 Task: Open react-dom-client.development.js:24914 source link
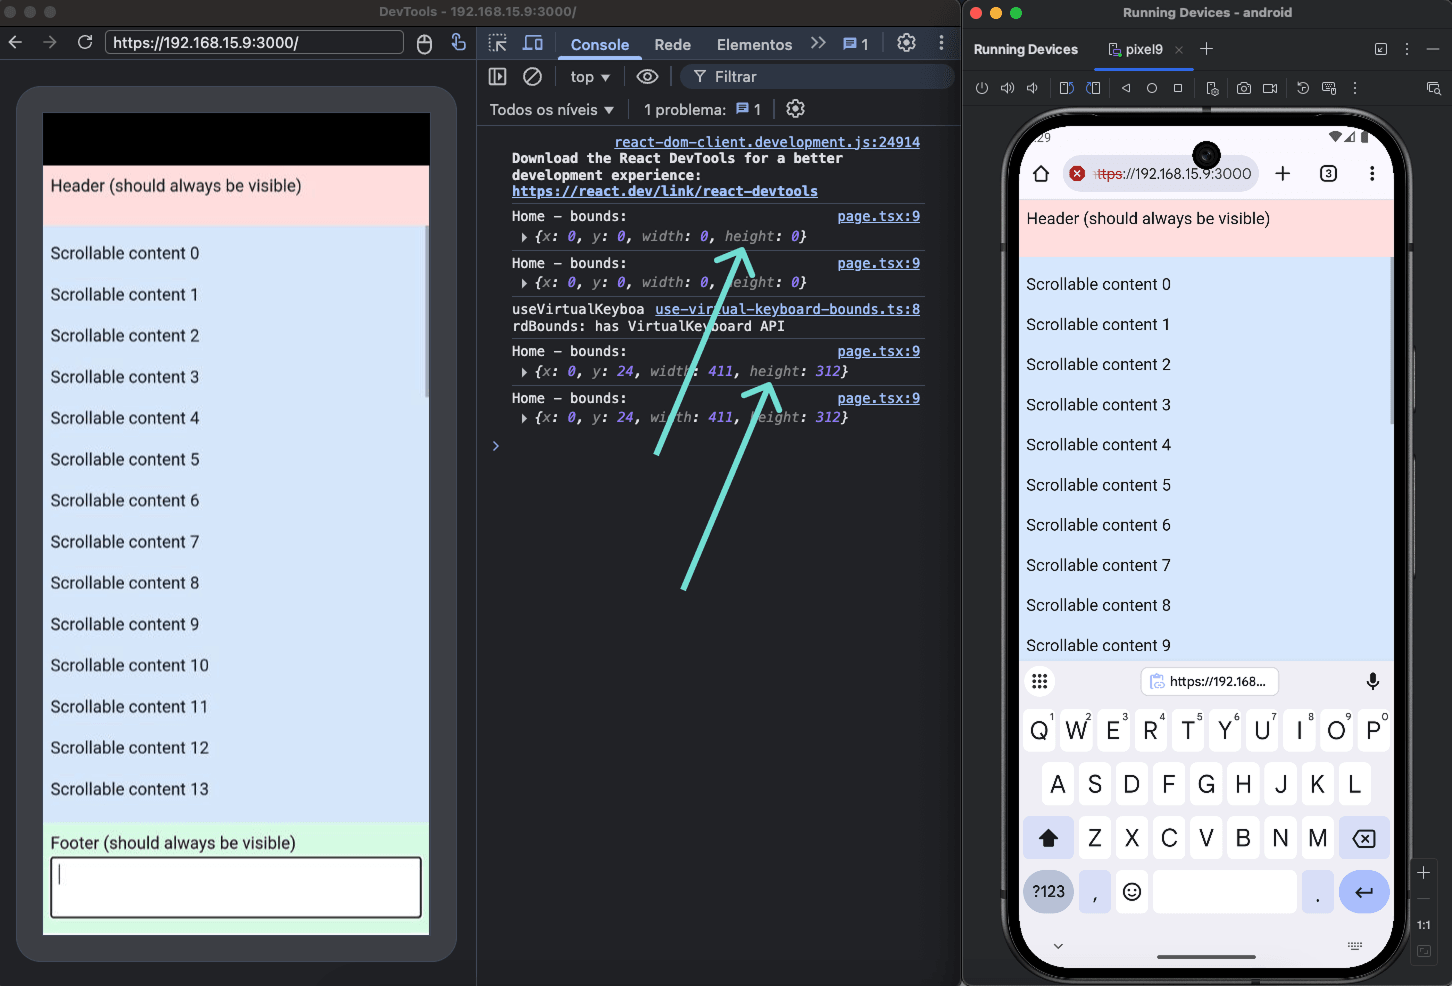click(767, 142)
